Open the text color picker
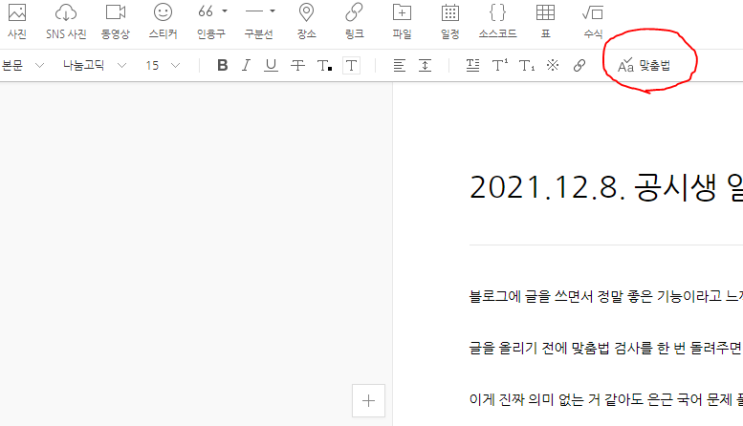The width and height of the screenshot is (743, 426). [x=325, y=65]
